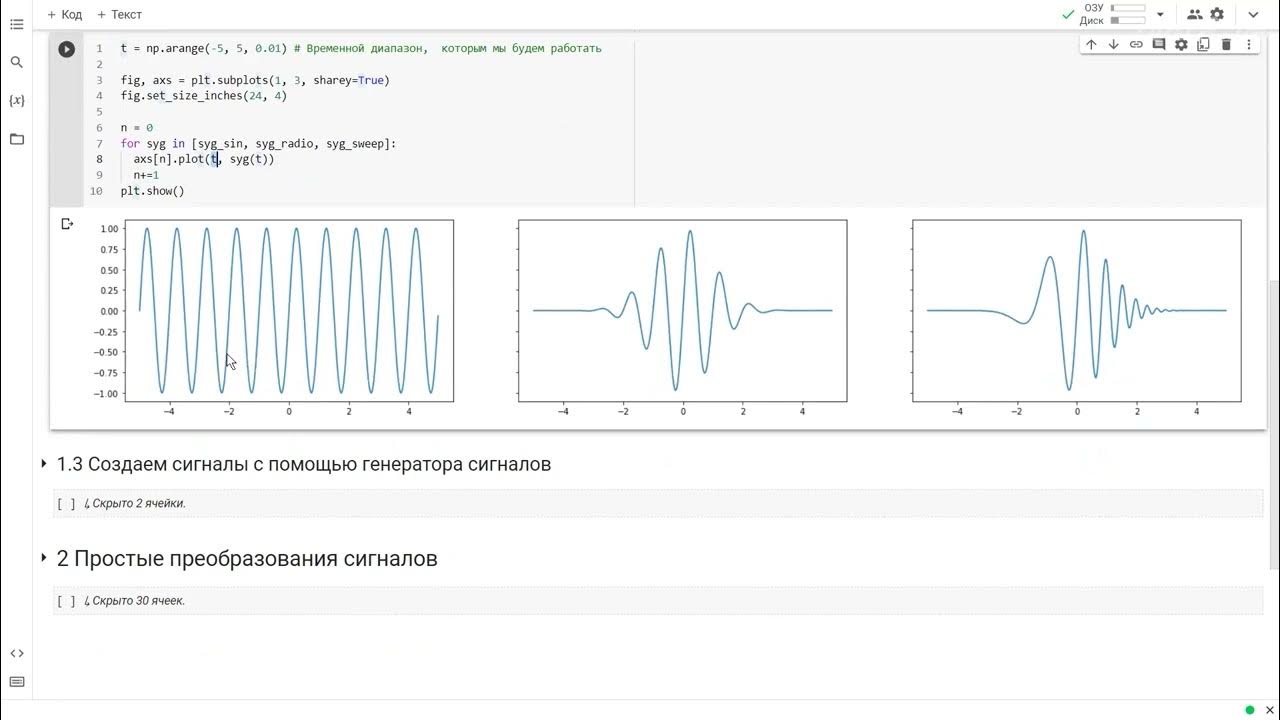Open the code snippets panel
The image size is (1280, 720).
pyautogui.click(x=16, y=653)
